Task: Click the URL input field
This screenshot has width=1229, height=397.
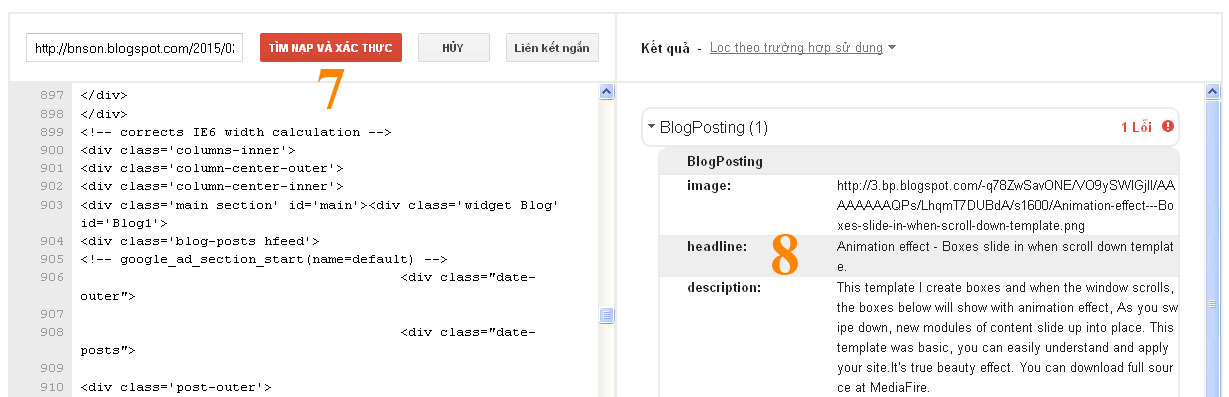Action: tap(134, 48)
